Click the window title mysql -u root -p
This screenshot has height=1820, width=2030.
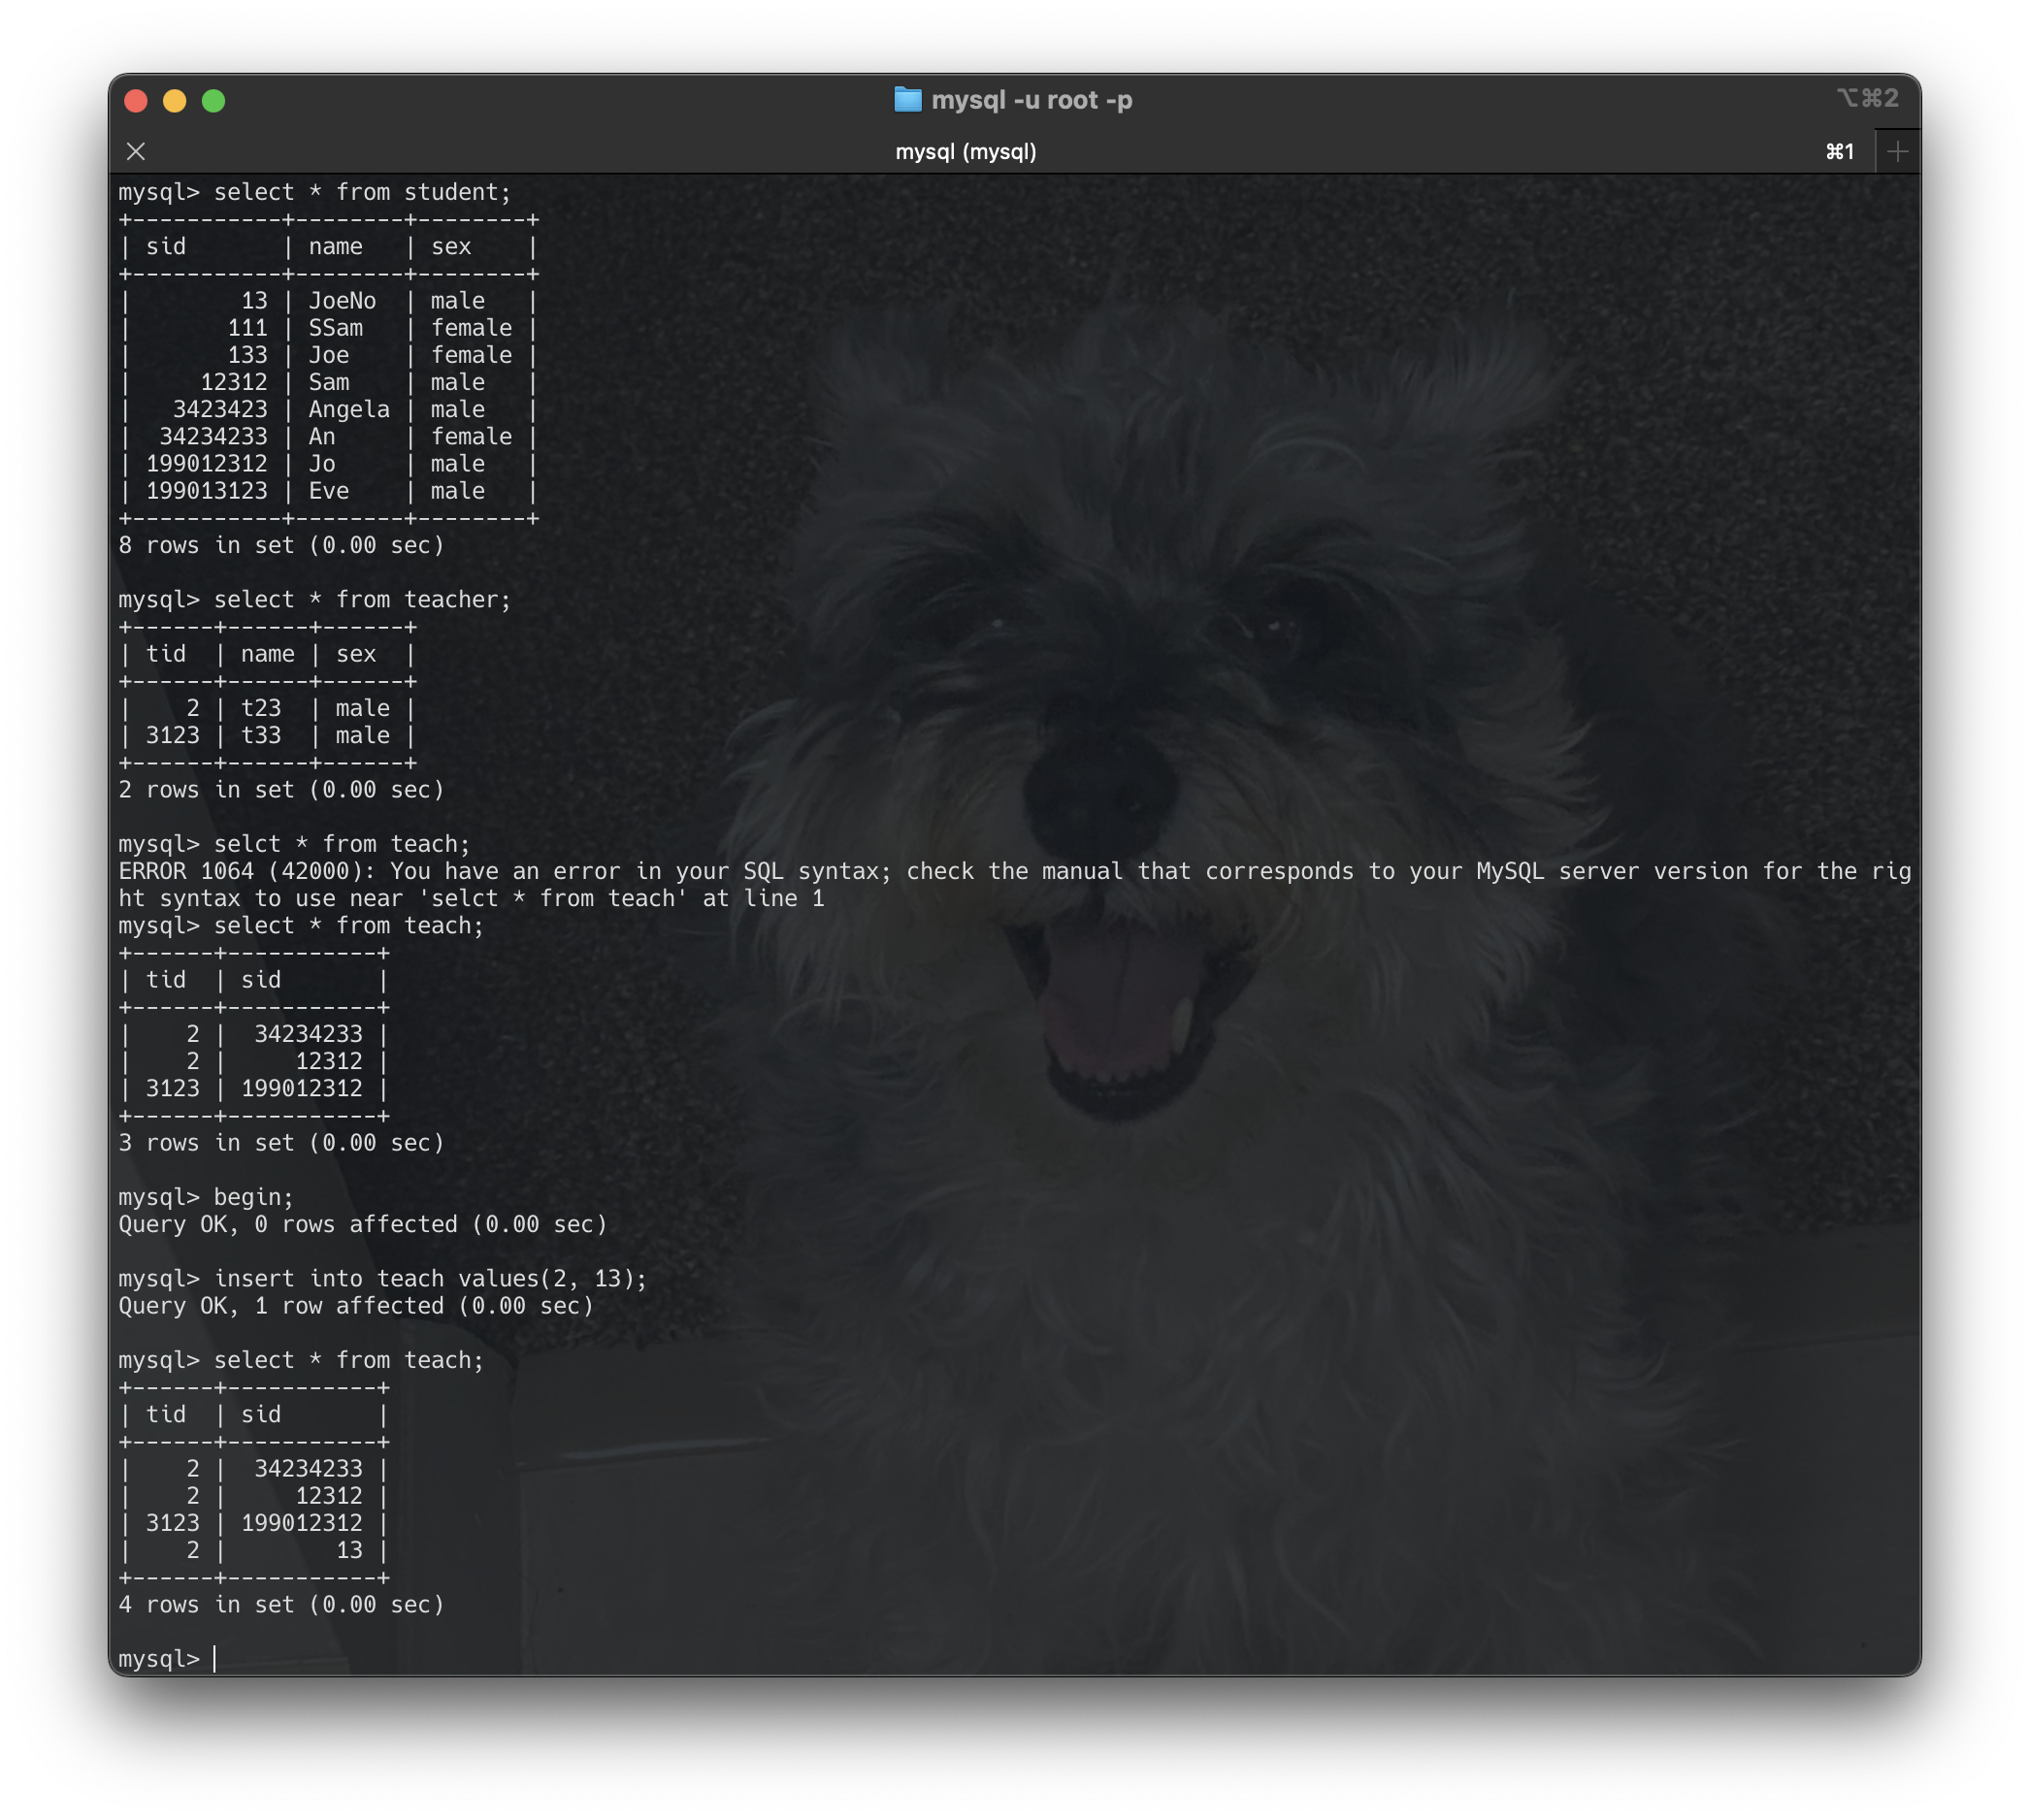click(1032, 99)
